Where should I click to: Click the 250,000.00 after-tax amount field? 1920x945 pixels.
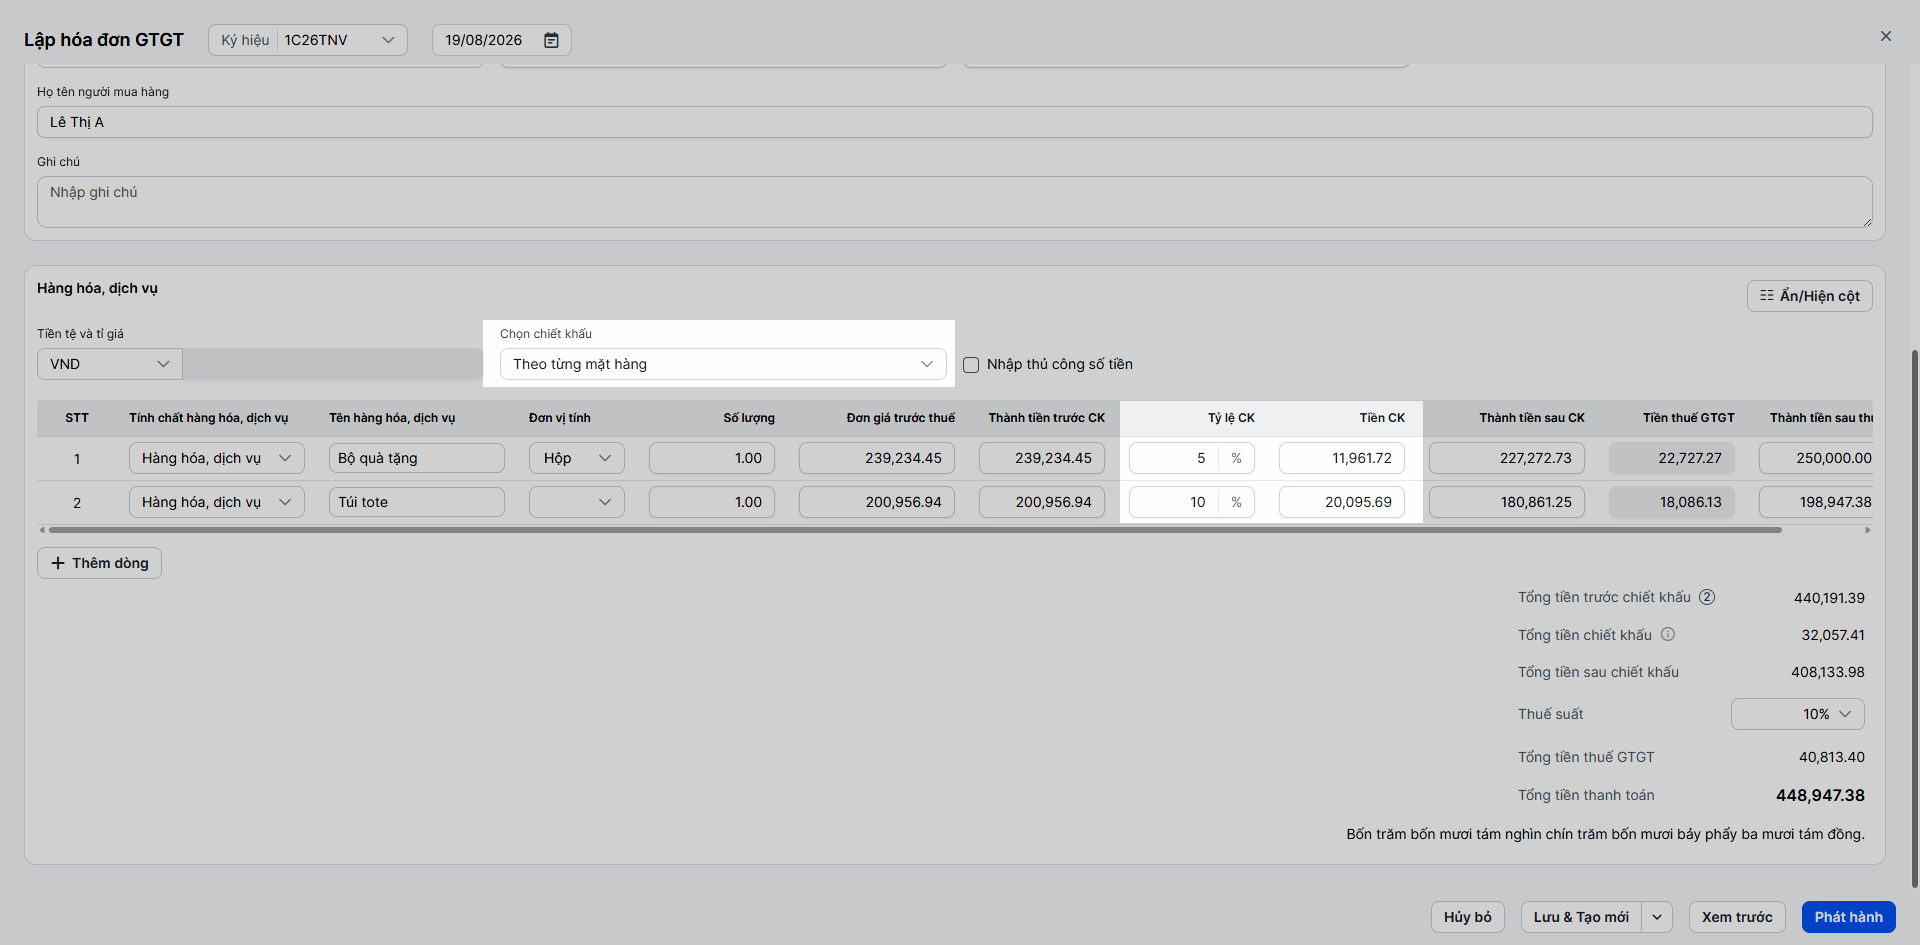(1816, 458)
